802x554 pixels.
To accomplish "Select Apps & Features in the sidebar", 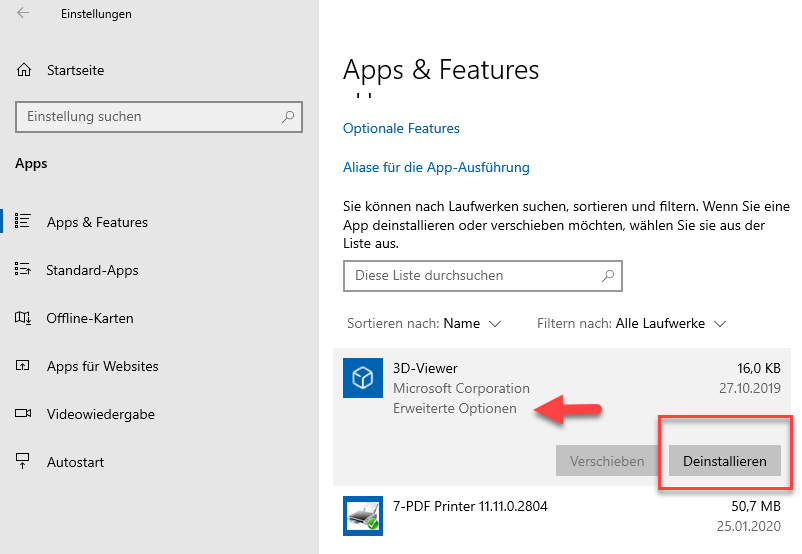I will (x=97, y=222).
